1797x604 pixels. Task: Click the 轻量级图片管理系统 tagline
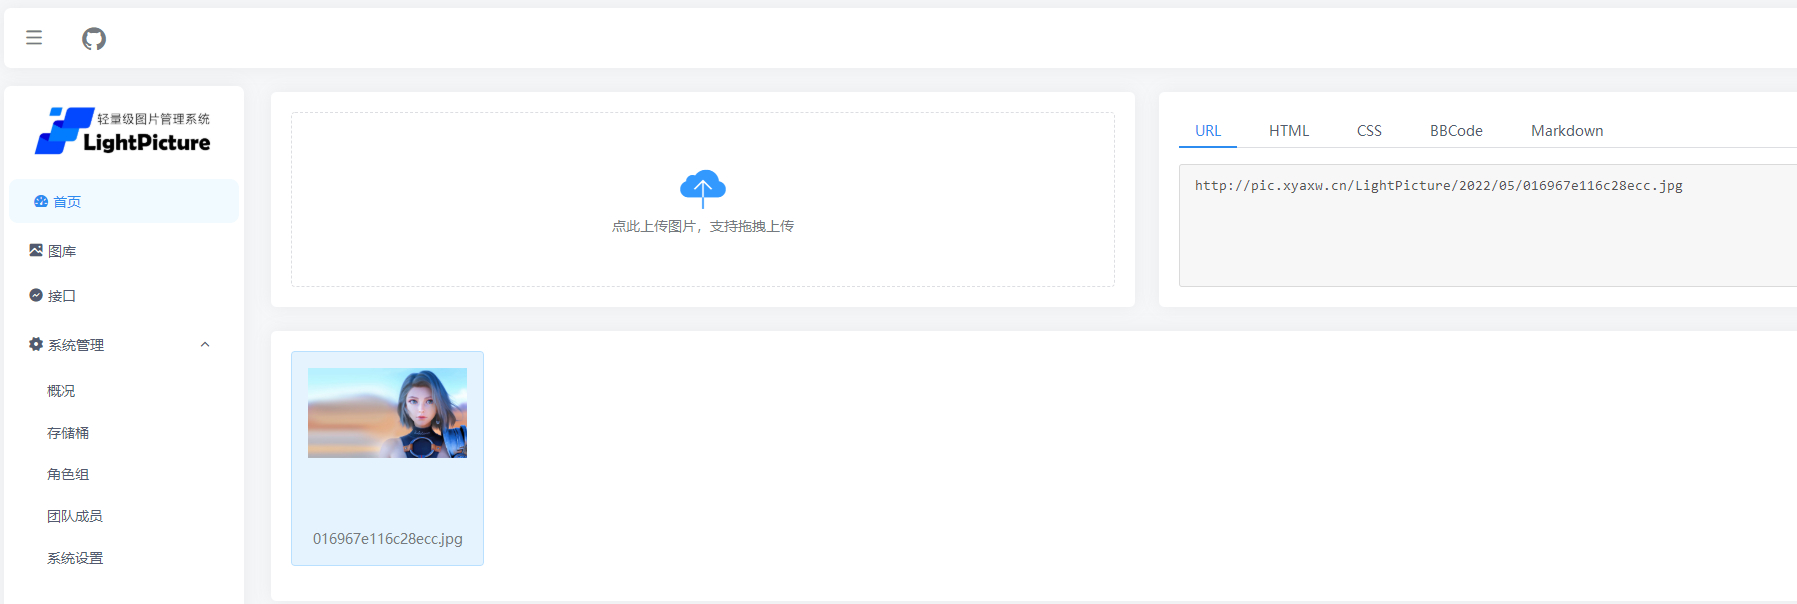[x=153, y=119]
